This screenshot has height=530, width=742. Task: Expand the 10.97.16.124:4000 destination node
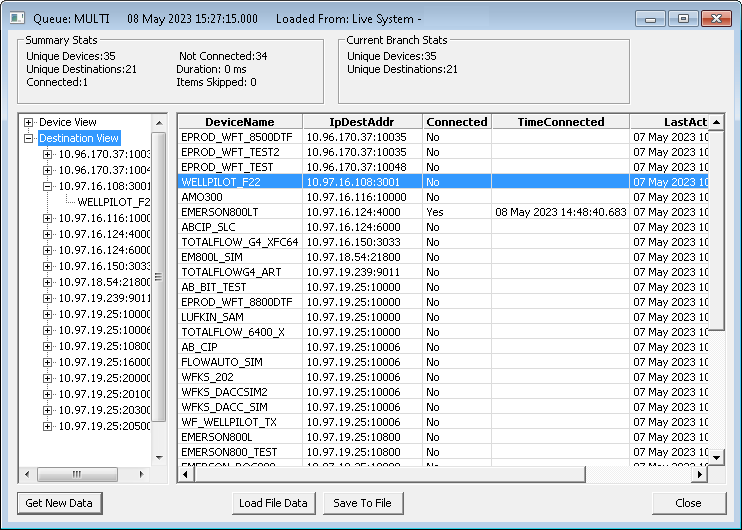(x=47, y=234)
